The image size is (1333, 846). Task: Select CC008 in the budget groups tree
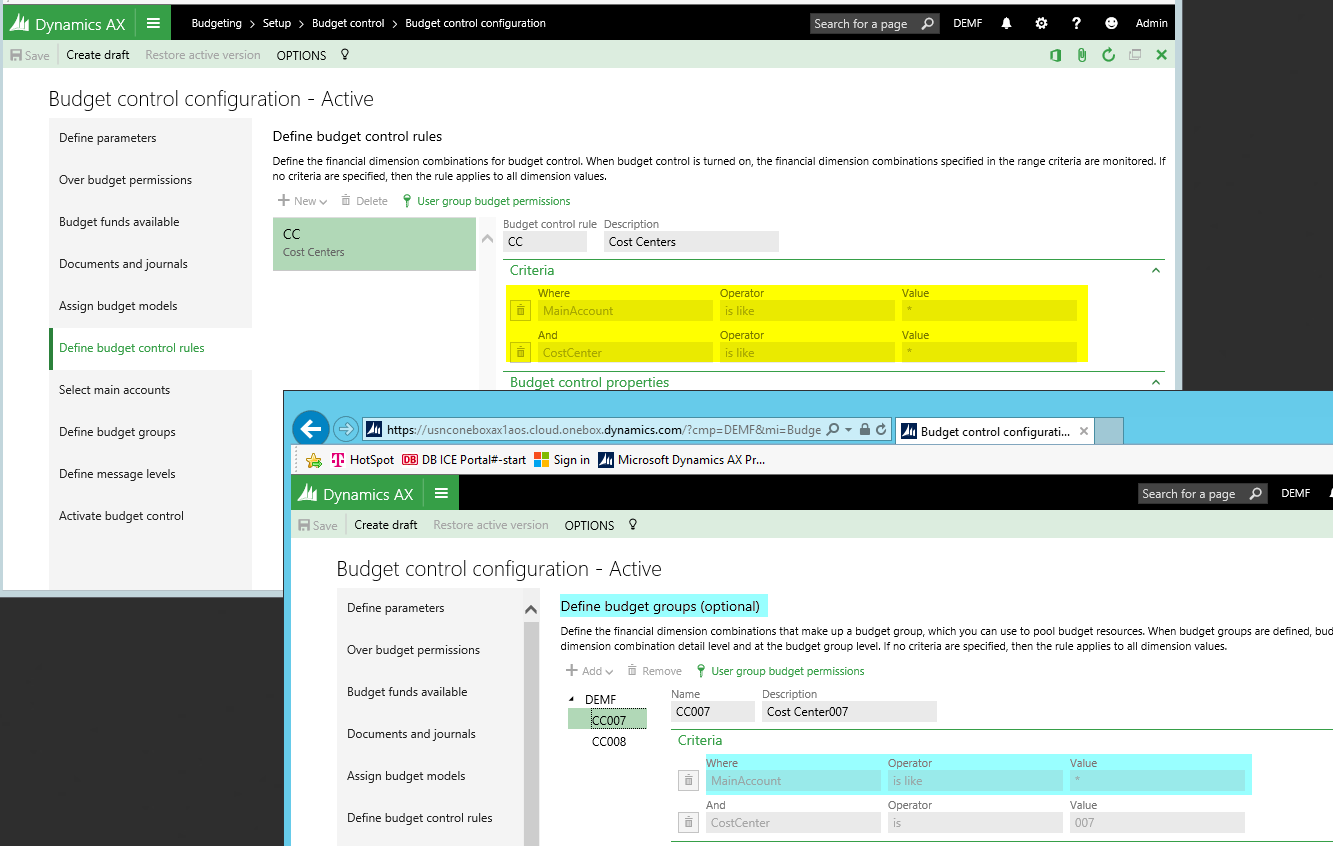[608, 742]
